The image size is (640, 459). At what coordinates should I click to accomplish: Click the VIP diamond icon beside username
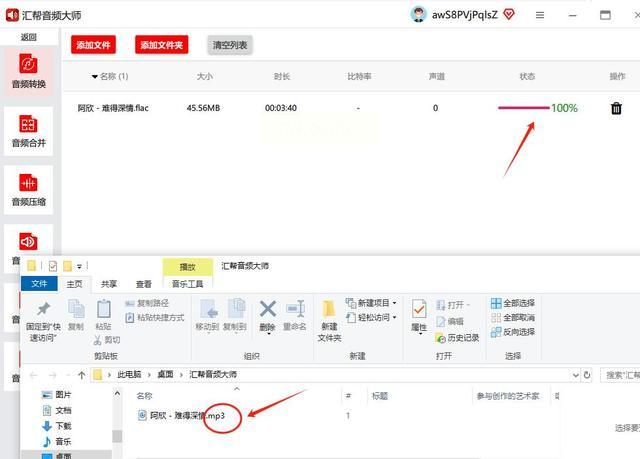509,15
